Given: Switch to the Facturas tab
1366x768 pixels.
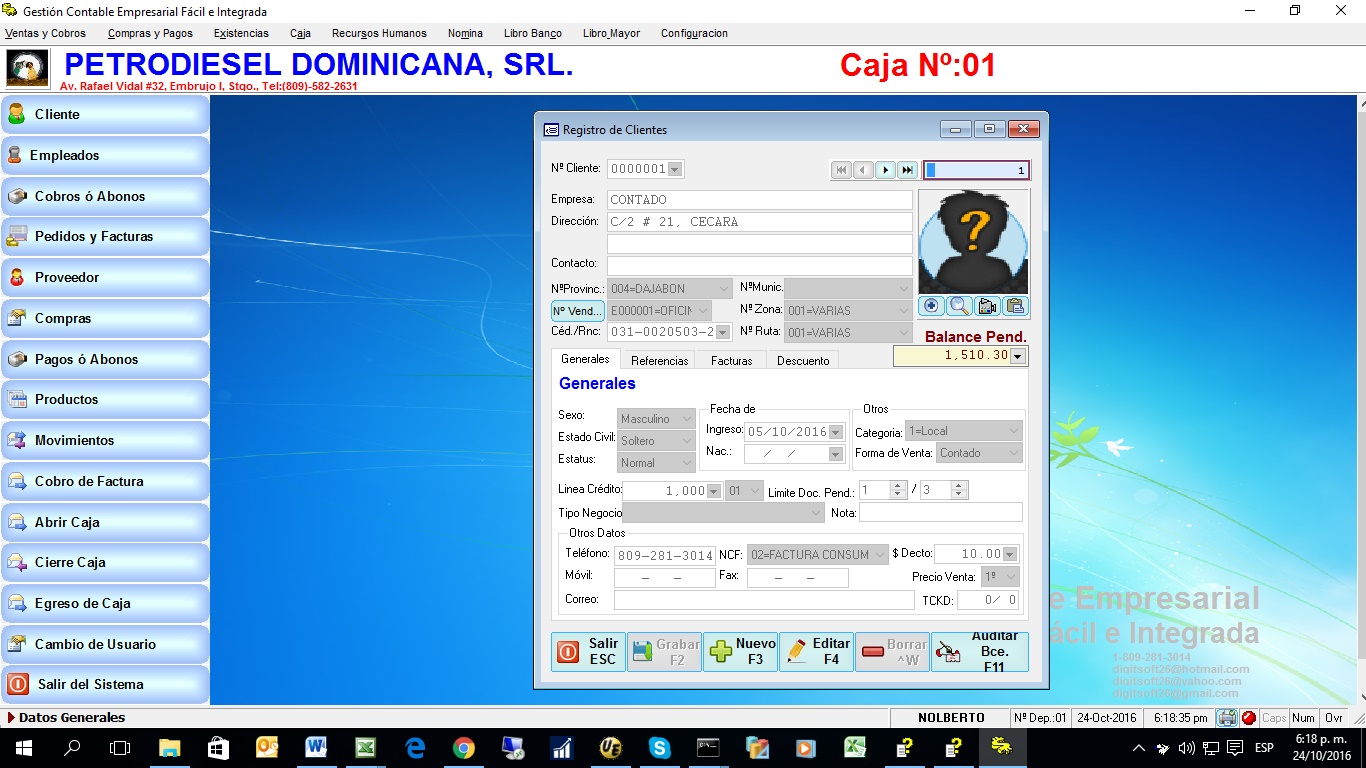Looking at the screenshot, I should pos(730,360).
